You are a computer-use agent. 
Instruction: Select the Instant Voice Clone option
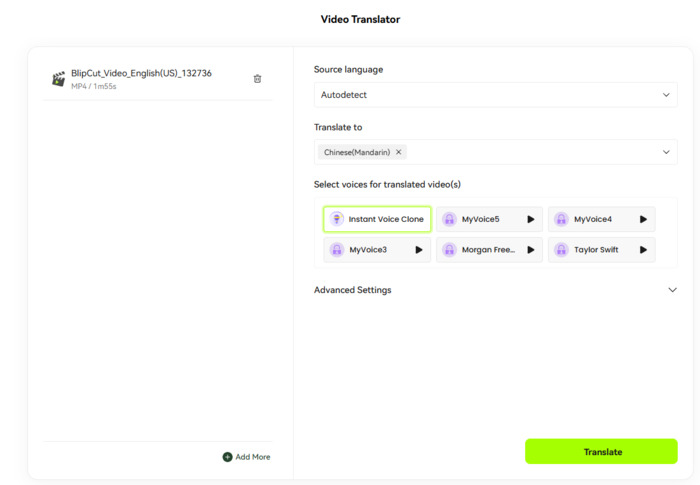377,219
